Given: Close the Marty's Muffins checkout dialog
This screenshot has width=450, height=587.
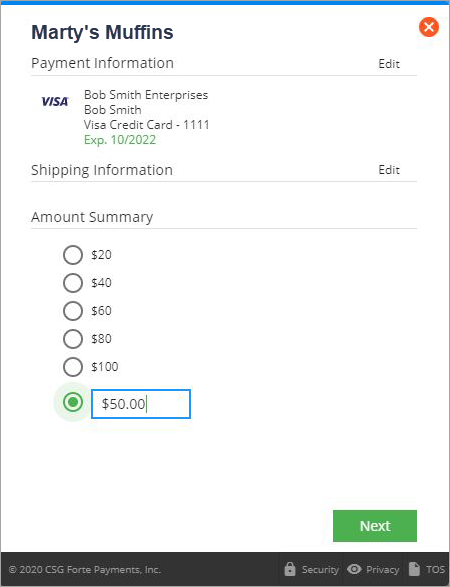Looking at the screenshot, I should coord(429,27).
